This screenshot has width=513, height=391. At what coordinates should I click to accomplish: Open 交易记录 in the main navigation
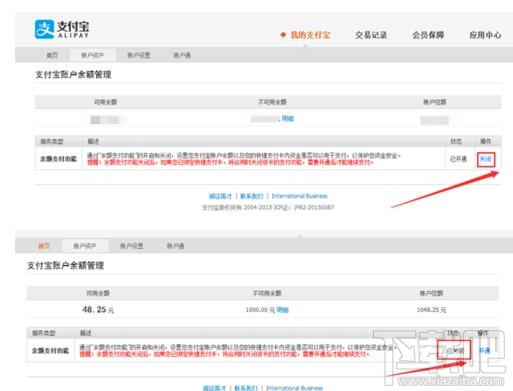click(x=371, y=35)
